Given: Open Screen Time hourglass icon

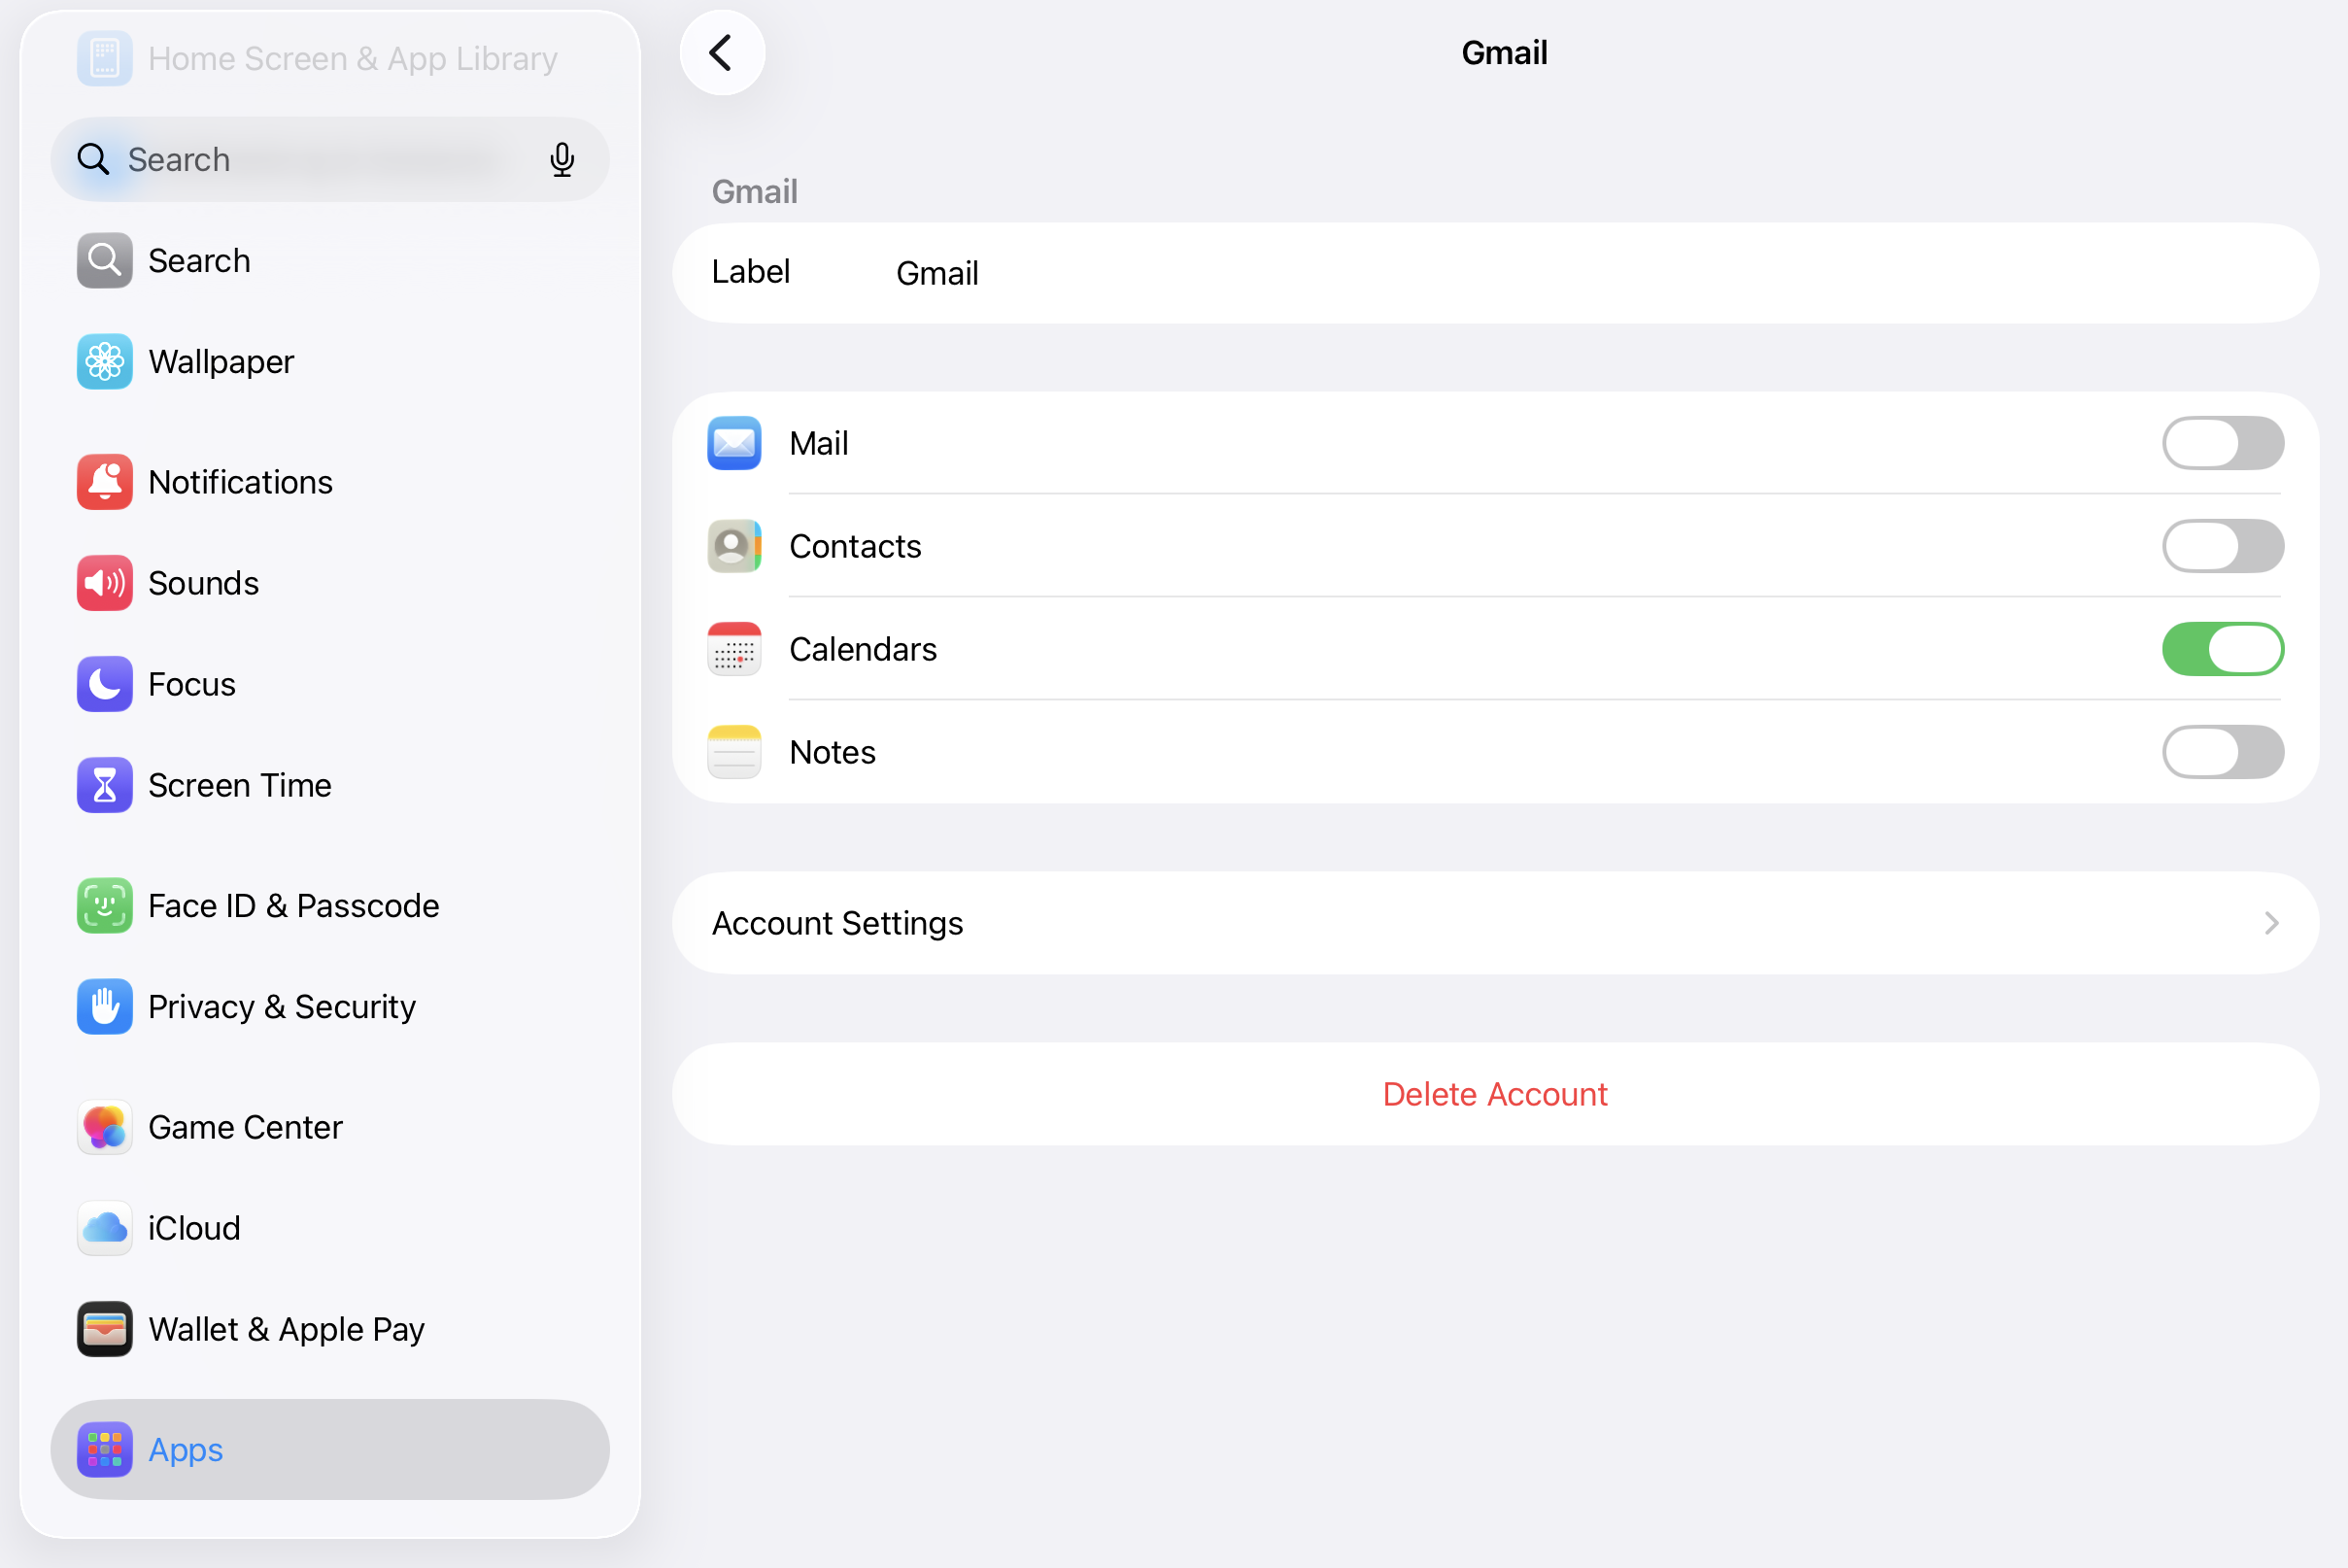Looking at the screenshot, I should click(105, 786).
